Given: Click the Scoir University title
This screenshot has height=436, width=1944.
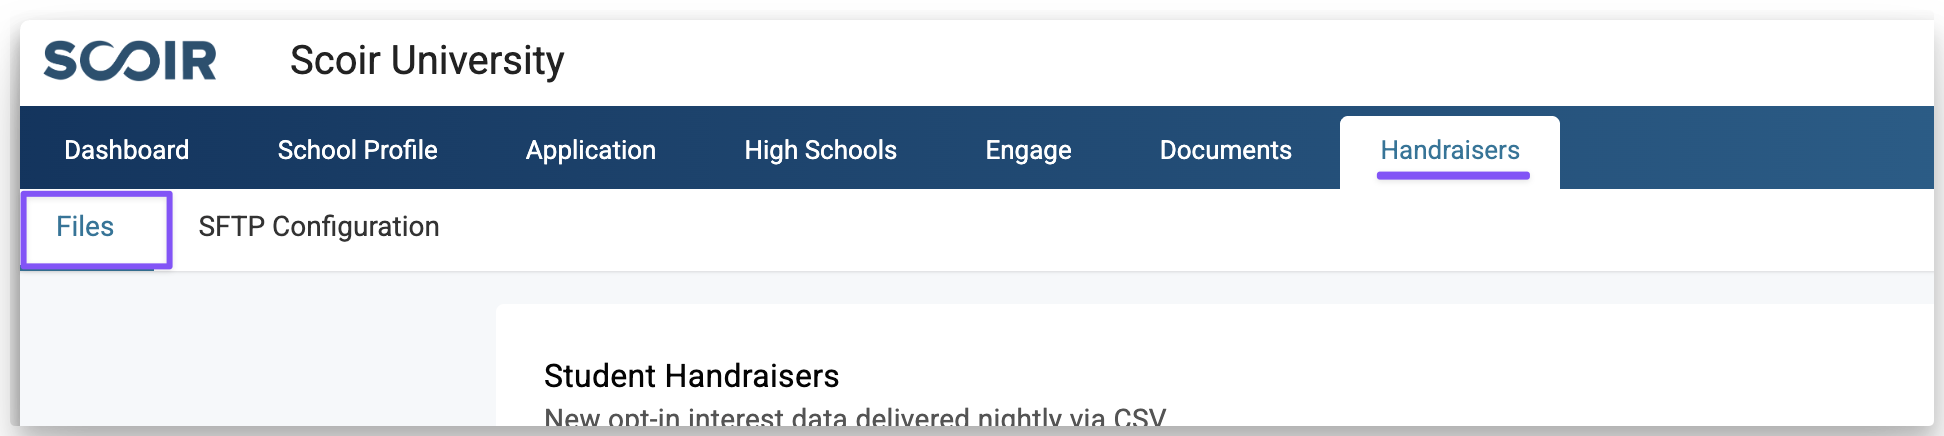Looking at the screenshot, I should [x=427, y=61].
